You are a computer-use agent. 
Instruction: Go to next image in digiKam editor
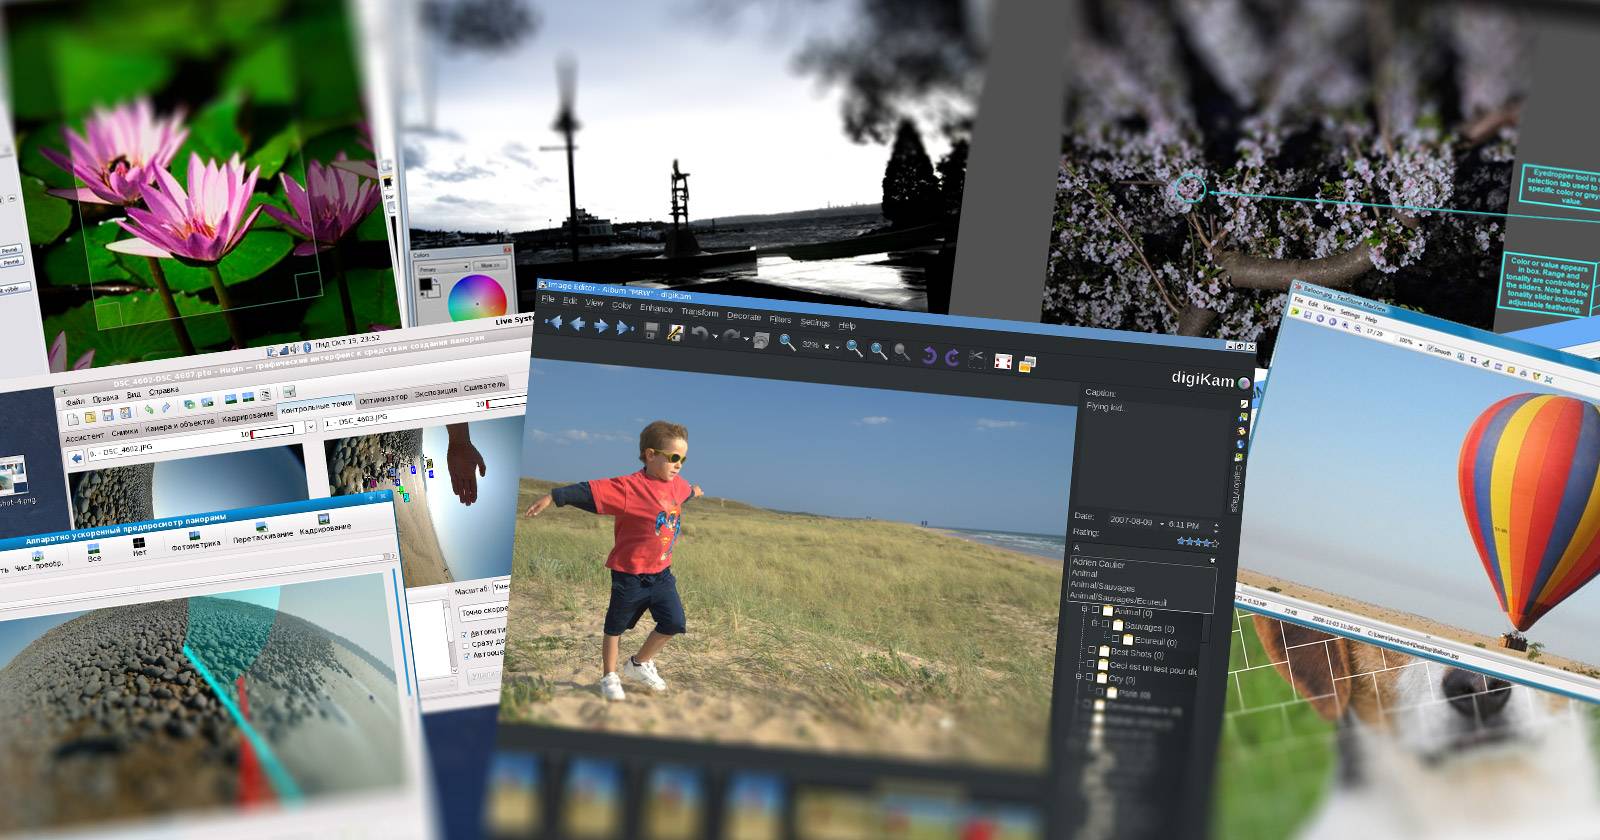tap(601, 325)
